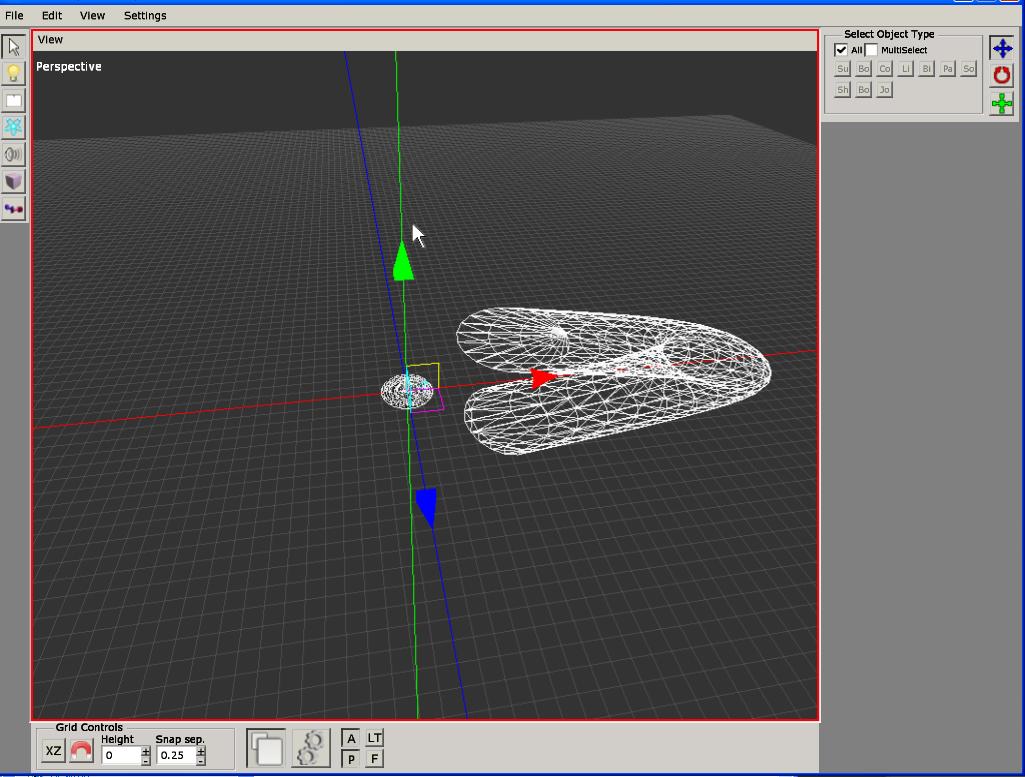Open the Settings menu
Image resolution: width=1025 pixels, height=777 pixels.
tap(145, 16)
